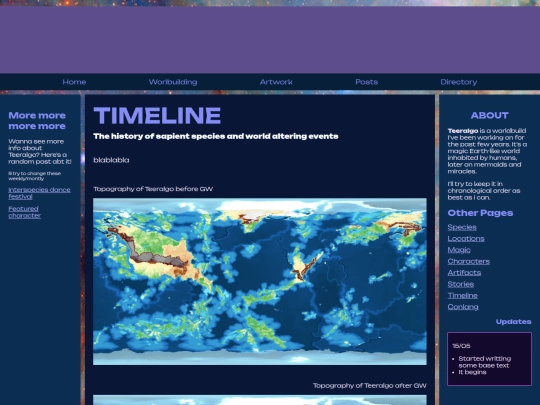Open the Conlang page link
The image size is (540, 405).
(463, 307)
